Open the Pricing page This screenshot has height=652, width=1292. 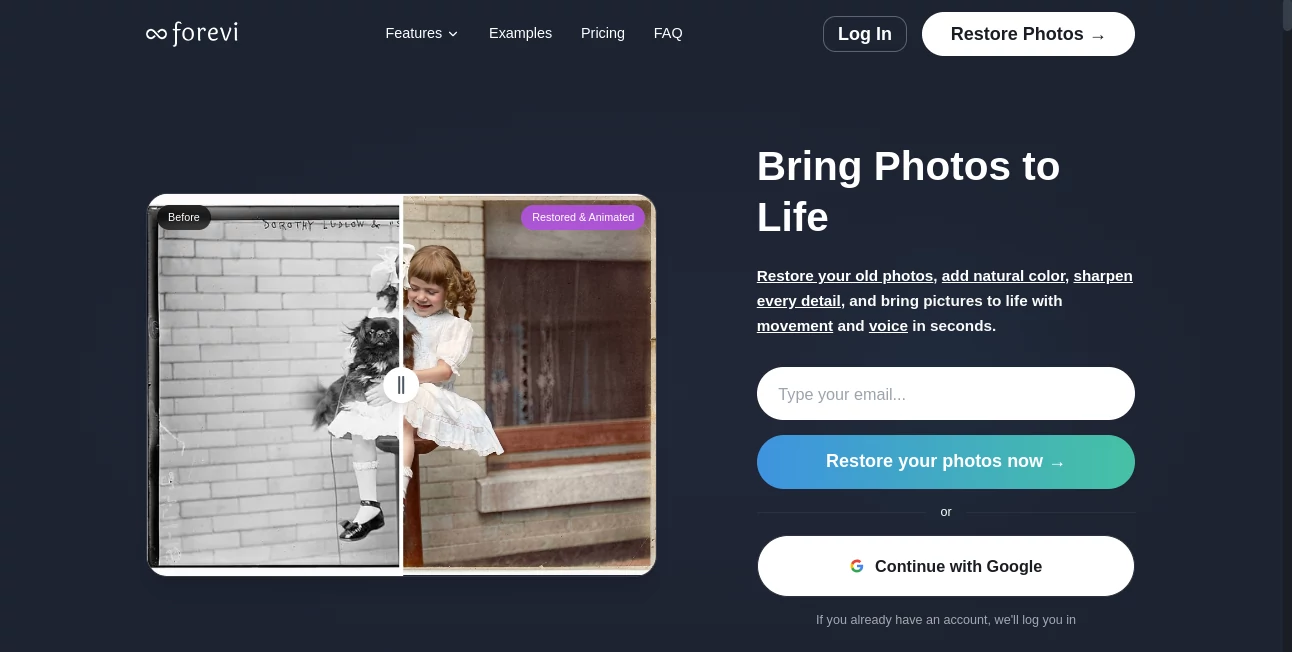click(603, 33)
